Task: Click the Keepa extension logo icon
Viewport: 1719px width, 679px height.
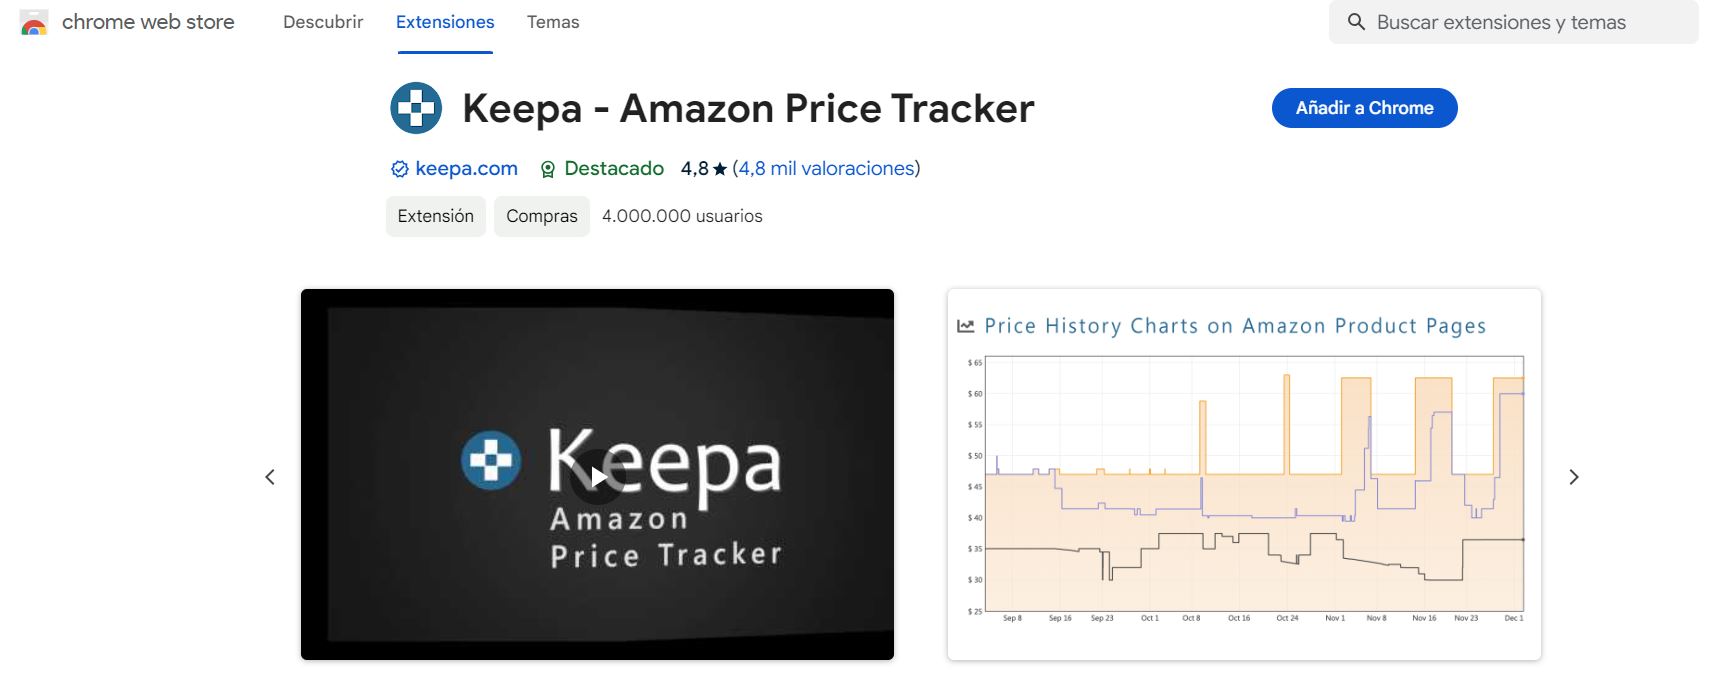Action: coord(415,108)
